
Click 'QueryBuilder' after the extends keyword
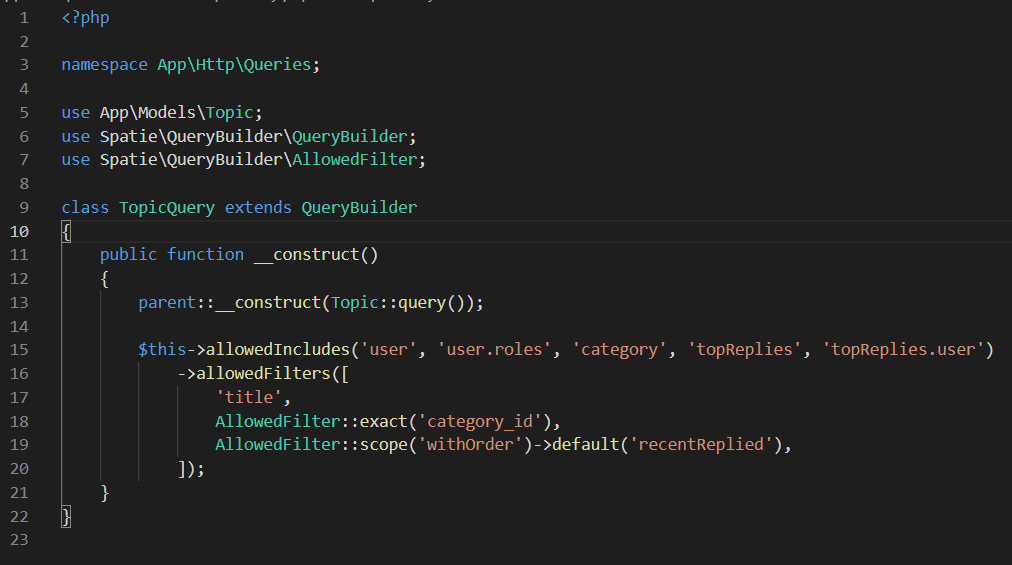[x=359, y=207]
